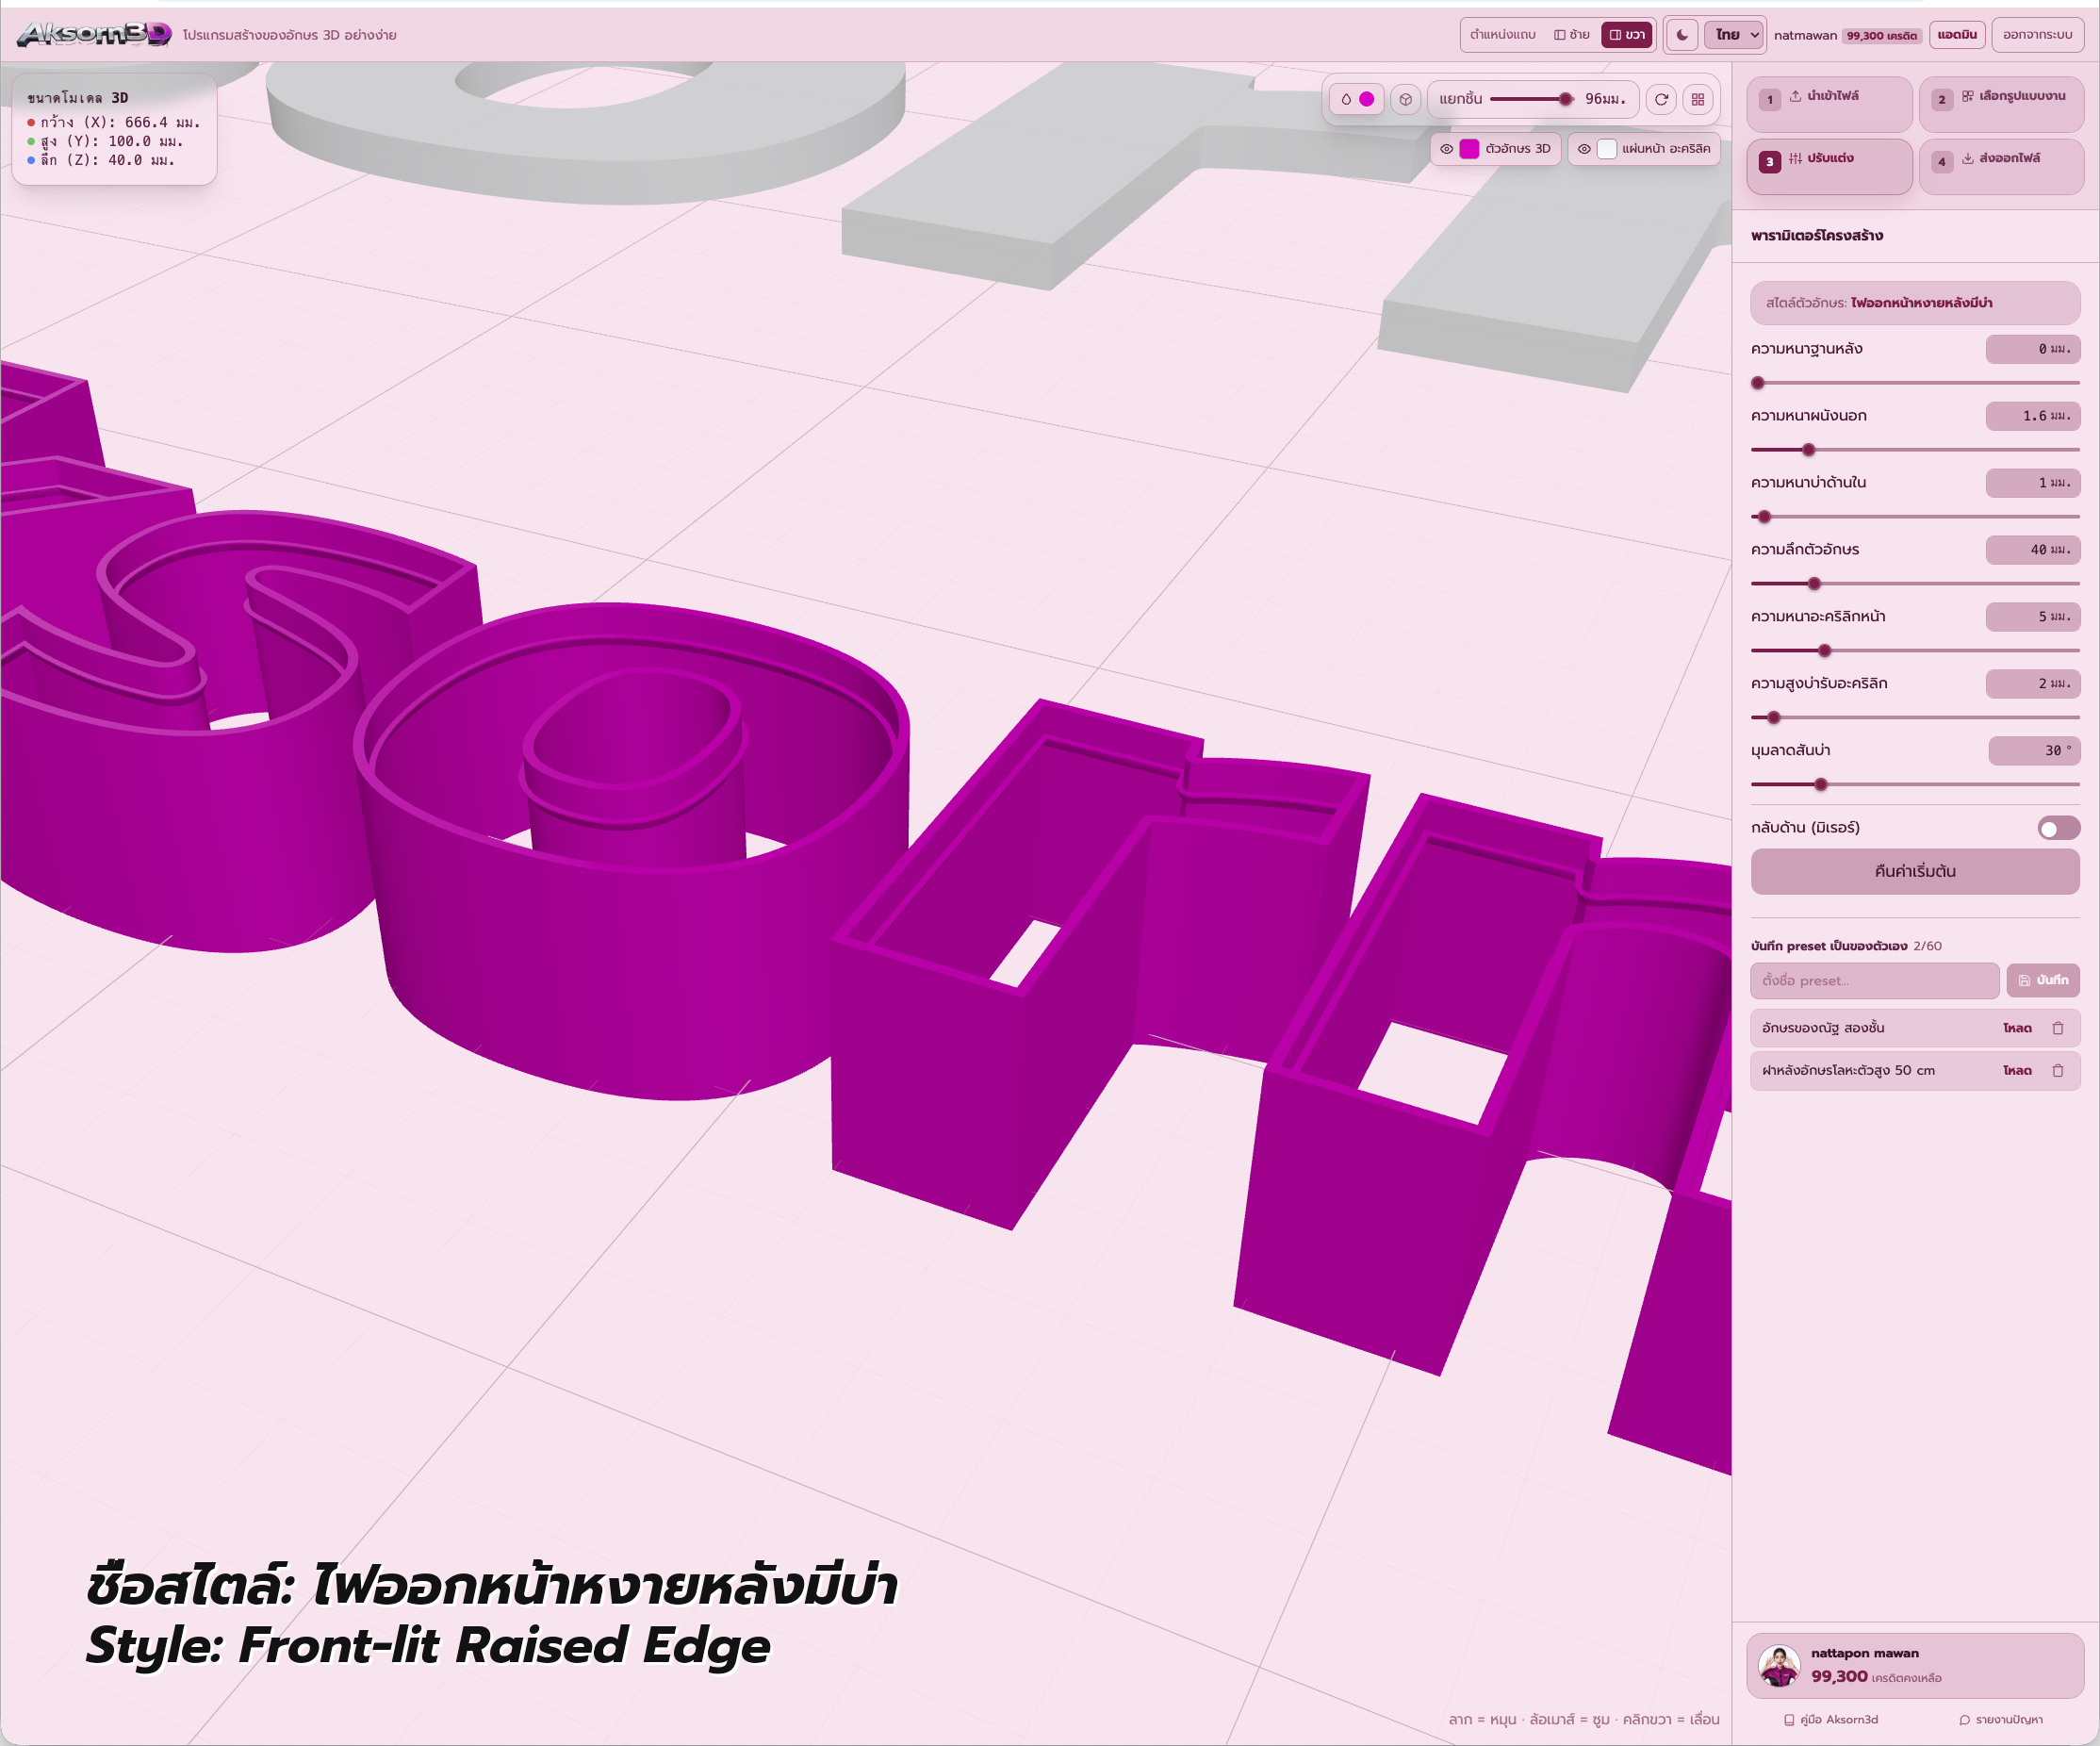
Task: Load the preset ฝาหลังอักษรโลหะตัวสูง 50 cm
Action: pyautogui.click(x=2017, y=1070)
